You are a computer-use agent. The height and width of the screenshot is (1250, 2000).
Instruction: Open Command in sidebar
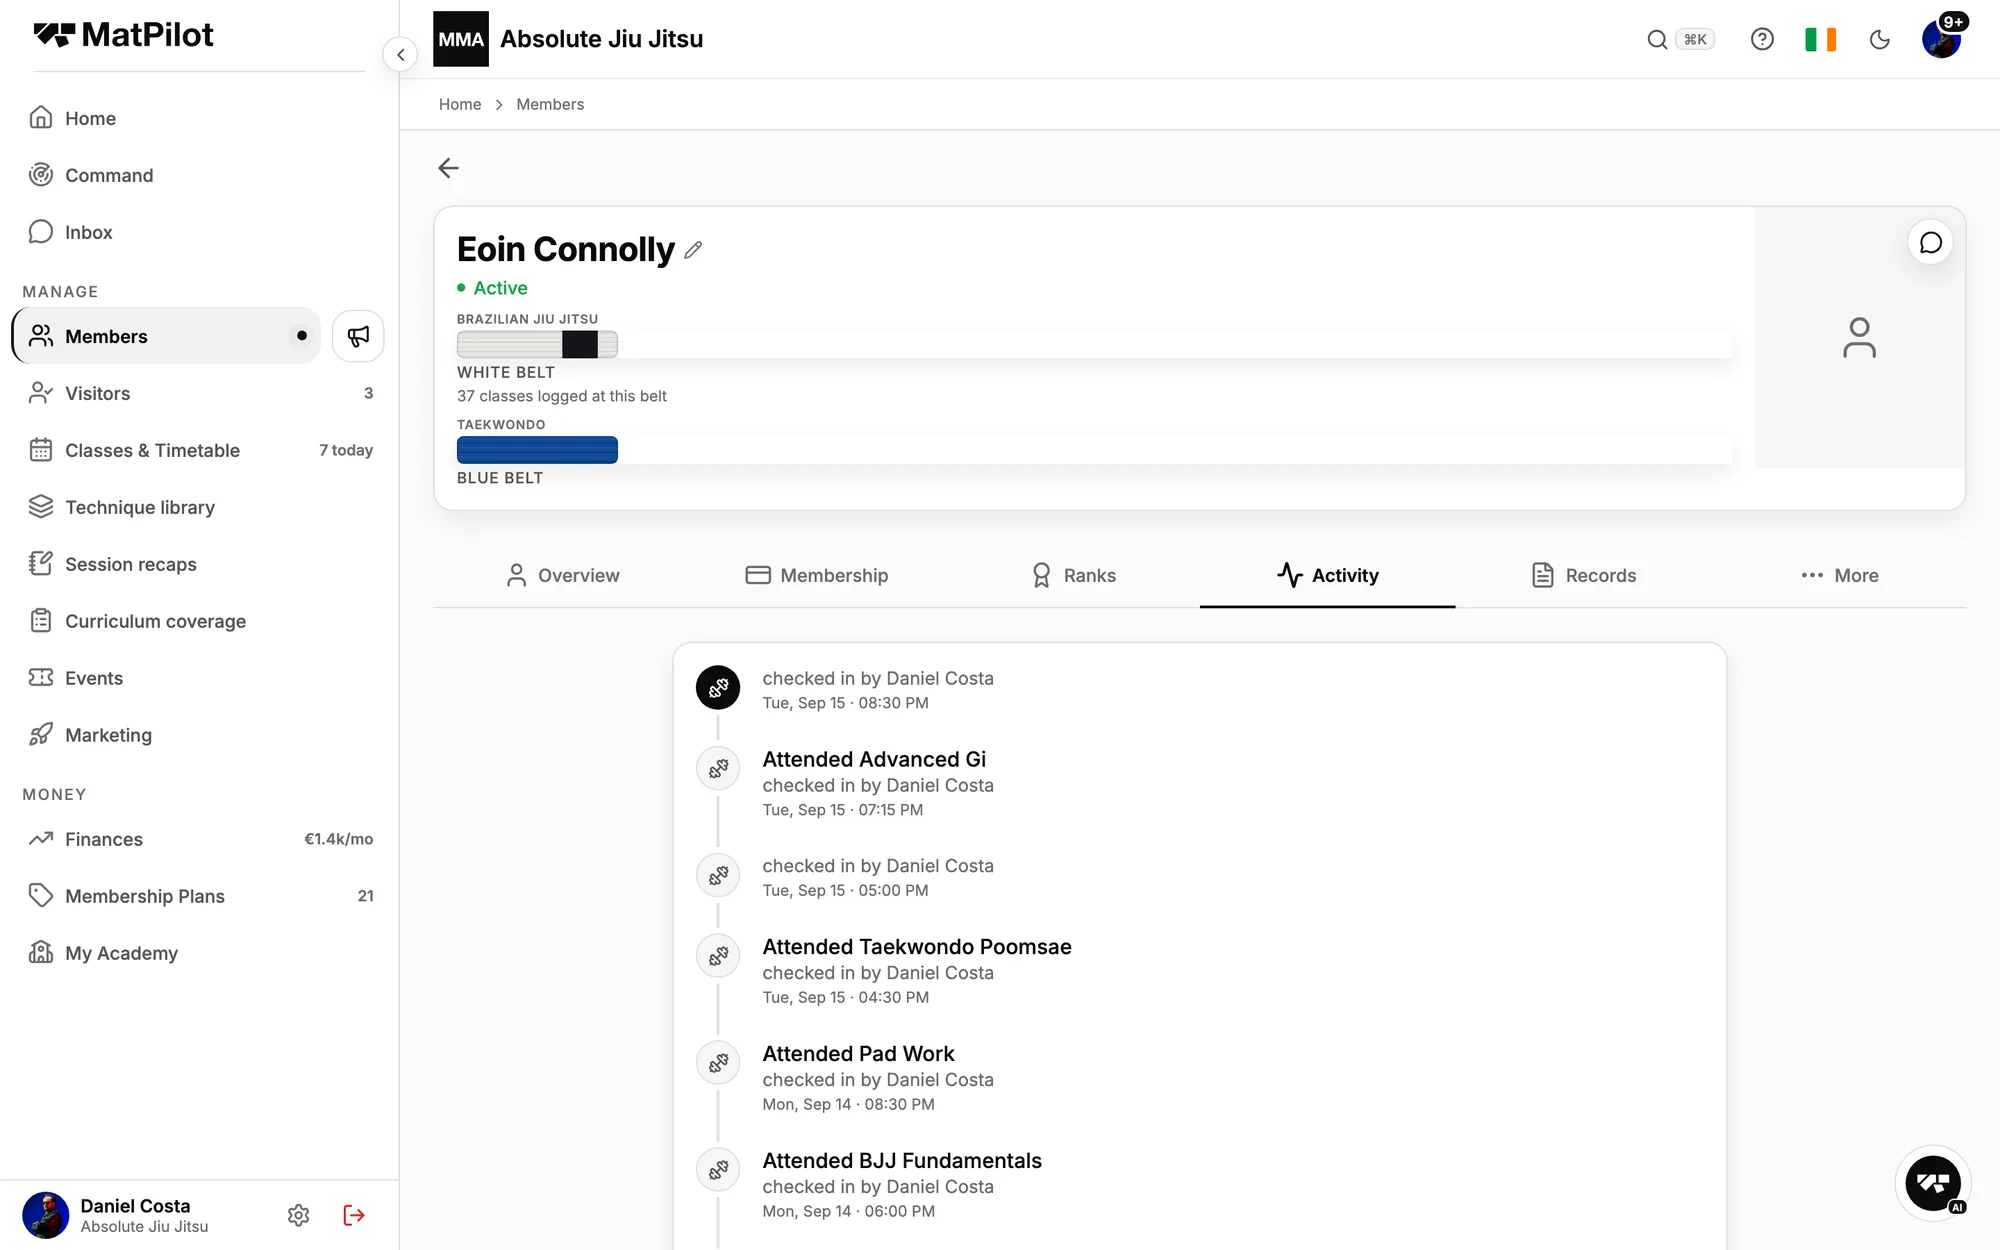198,175
